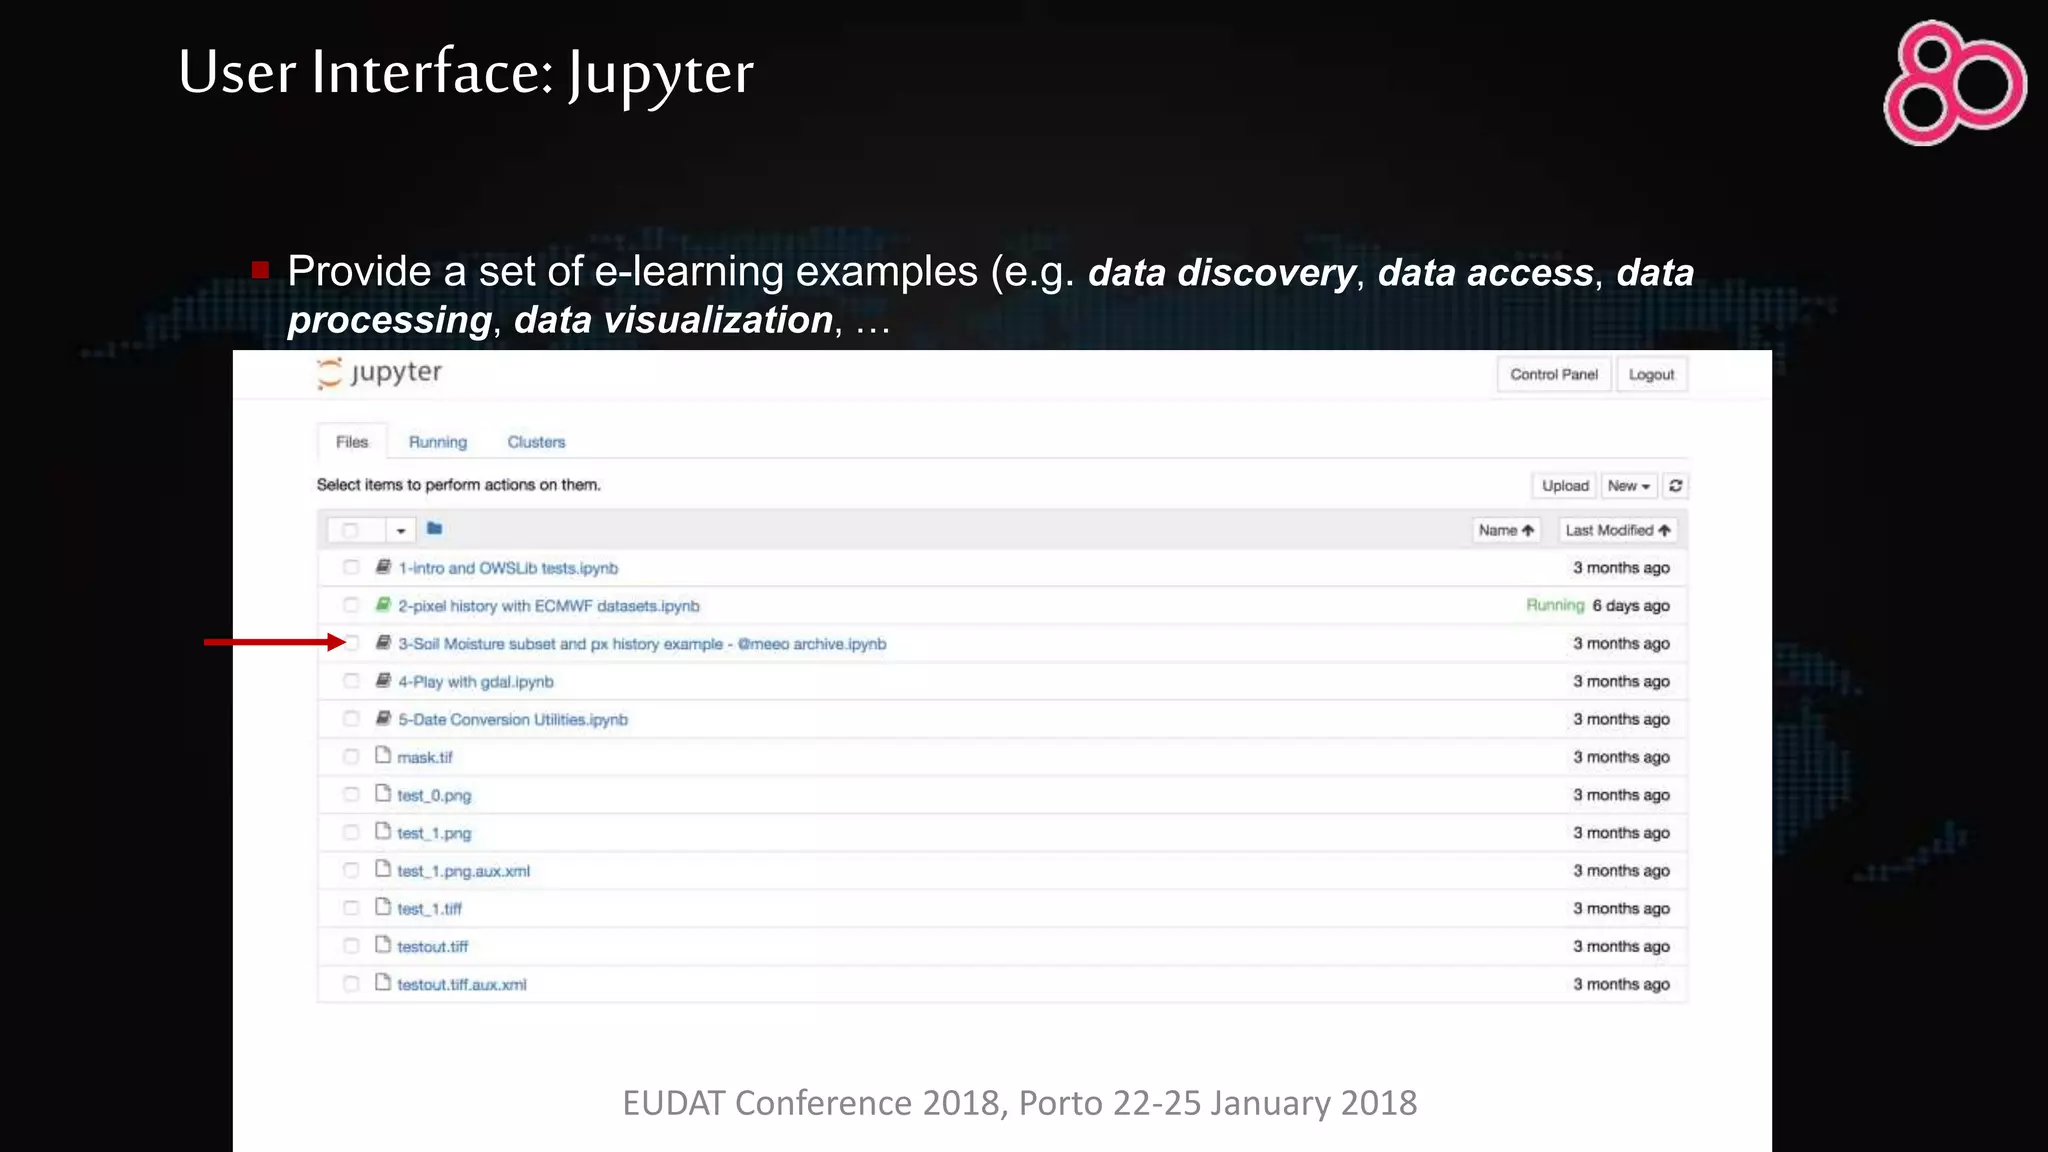Click file icon beside test_1.tiff
Viewport: 2048px width, 1152px height.
pos(383,908)
